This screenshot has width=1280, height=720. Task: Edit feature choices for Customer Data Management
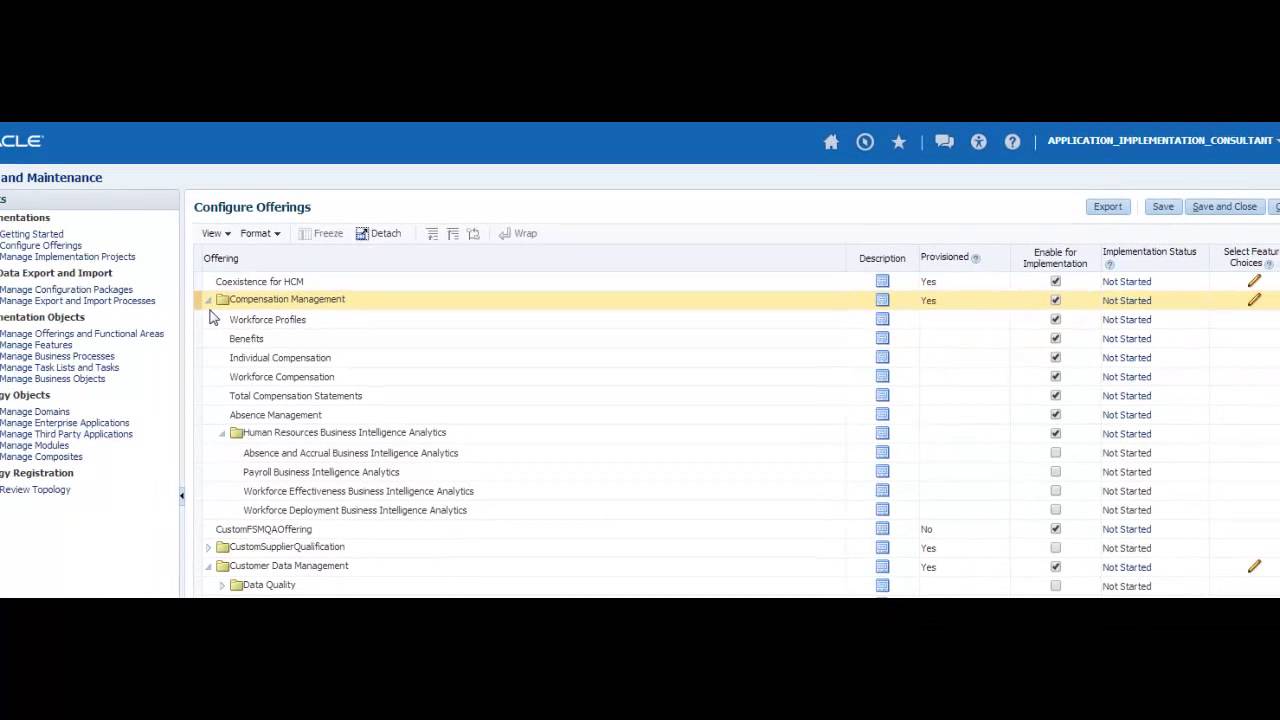click(1254, 566)
